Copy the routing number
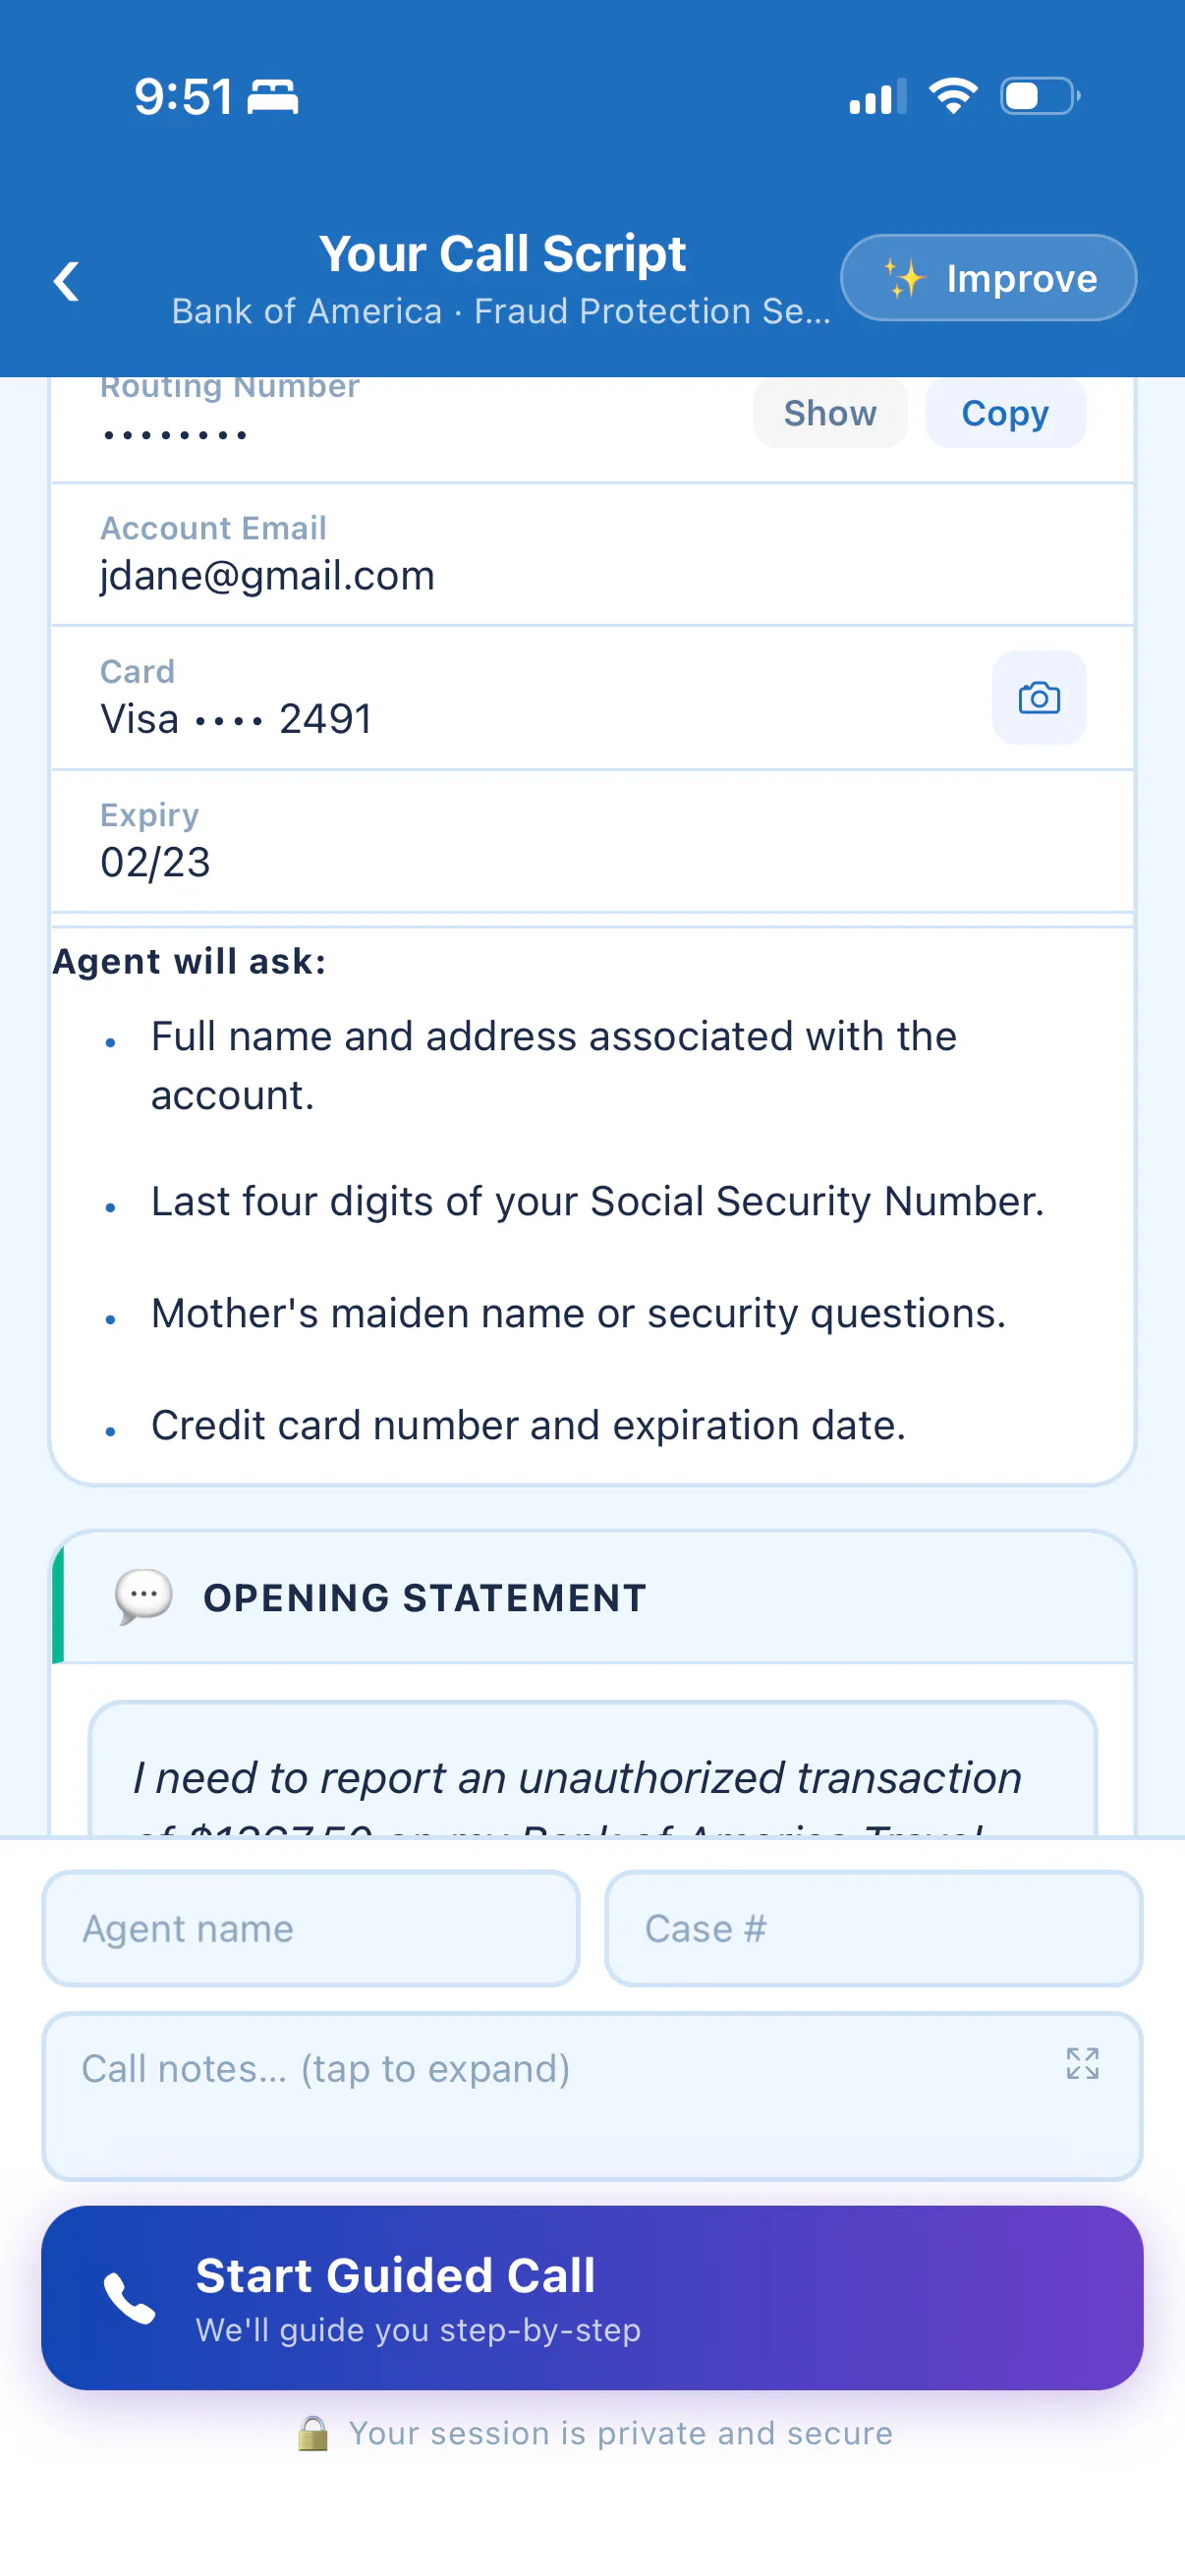The height and width of the screenshot is (2576, 1185). pyautogui.click(x=1005, y=413)
